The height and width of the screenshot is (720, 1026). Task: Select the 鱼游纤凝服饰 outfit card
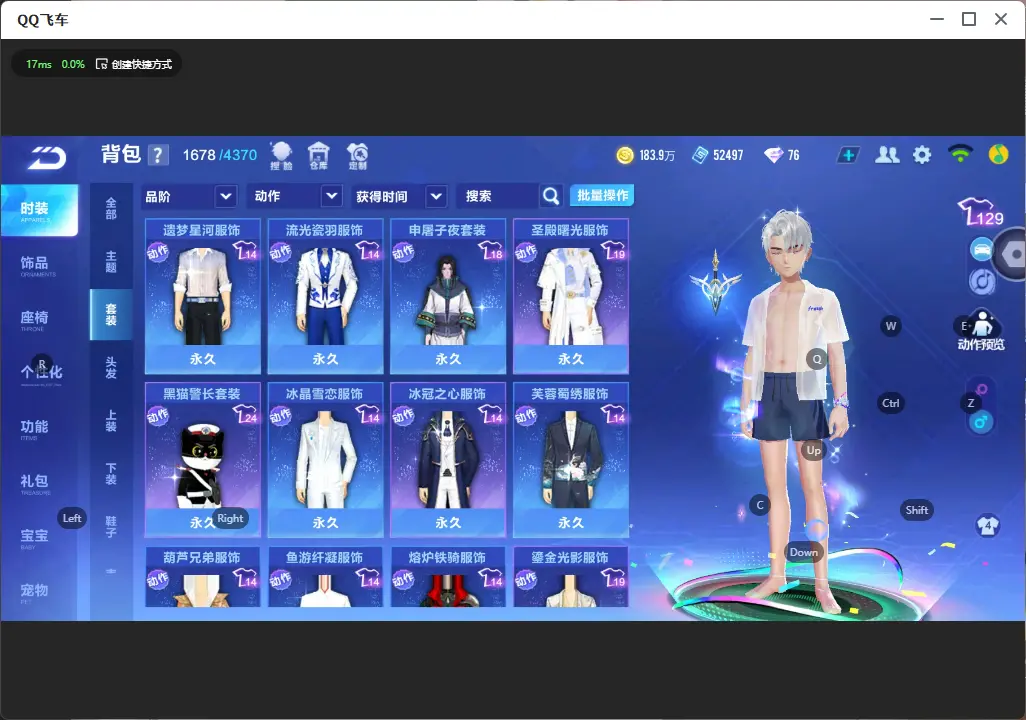click(325, 577)
